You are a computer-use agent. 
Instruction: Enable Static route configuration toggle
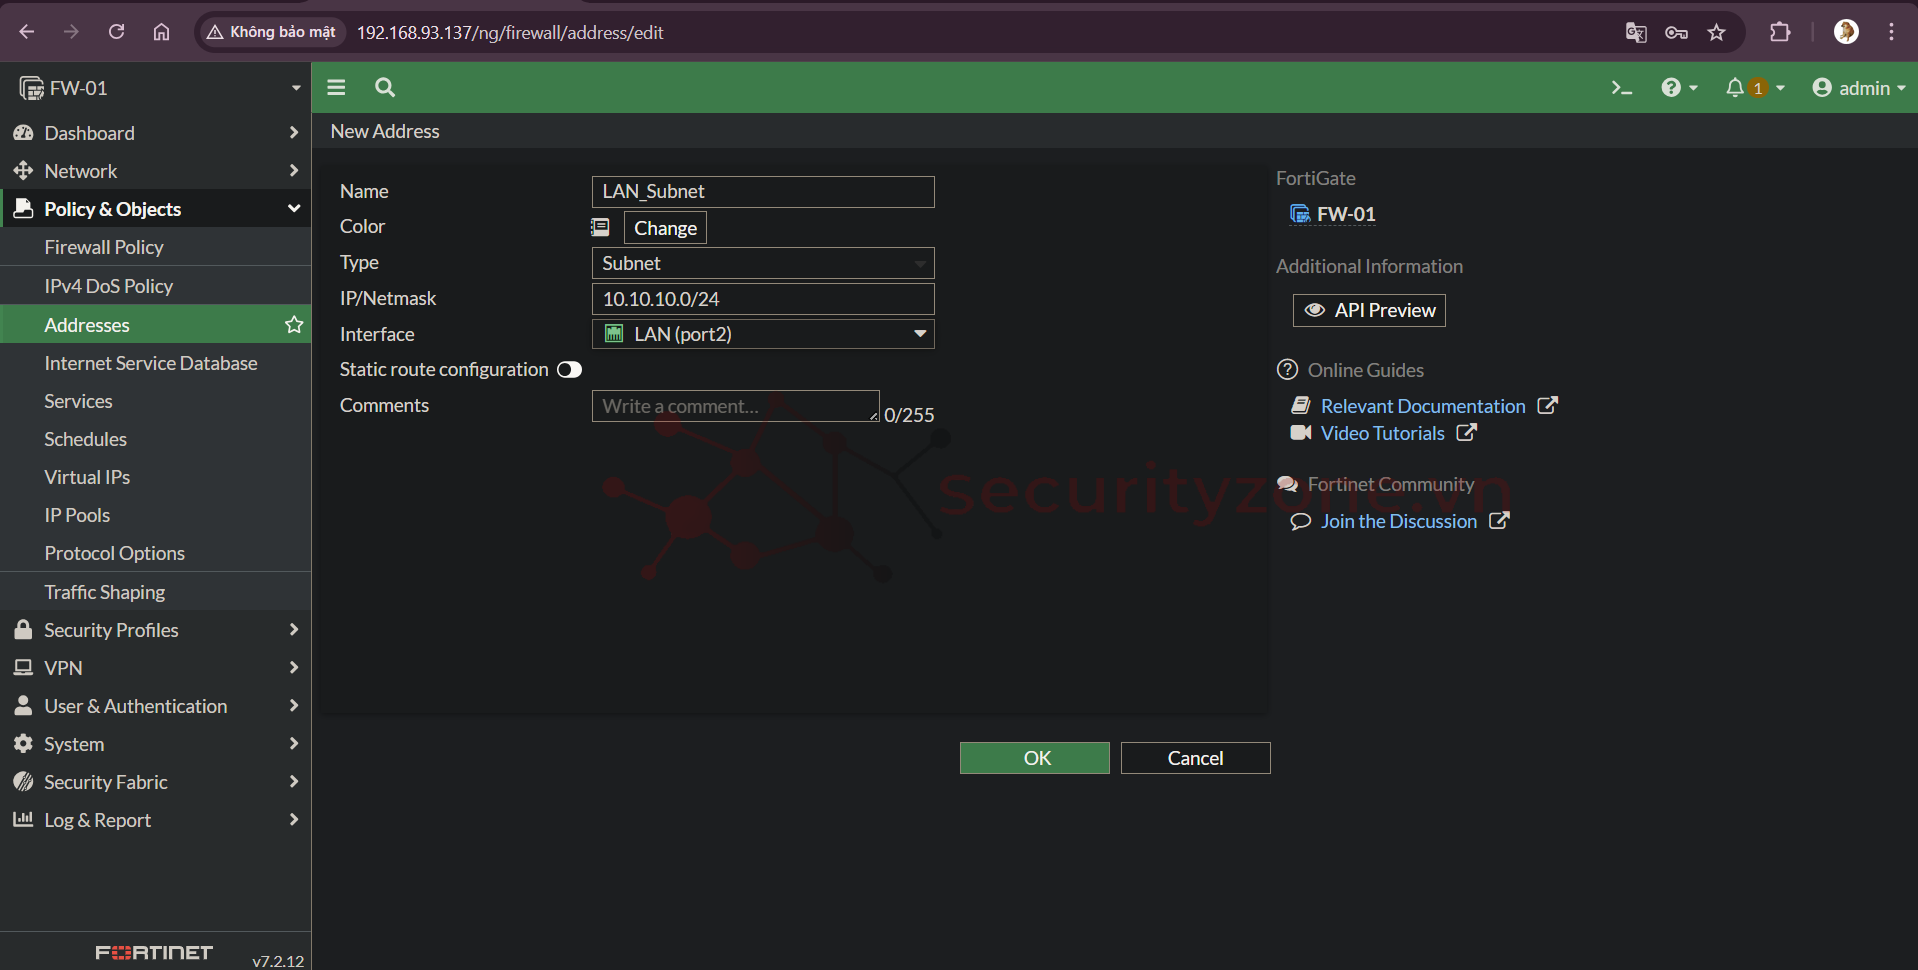pyautogui.click(x=570, y=370)
